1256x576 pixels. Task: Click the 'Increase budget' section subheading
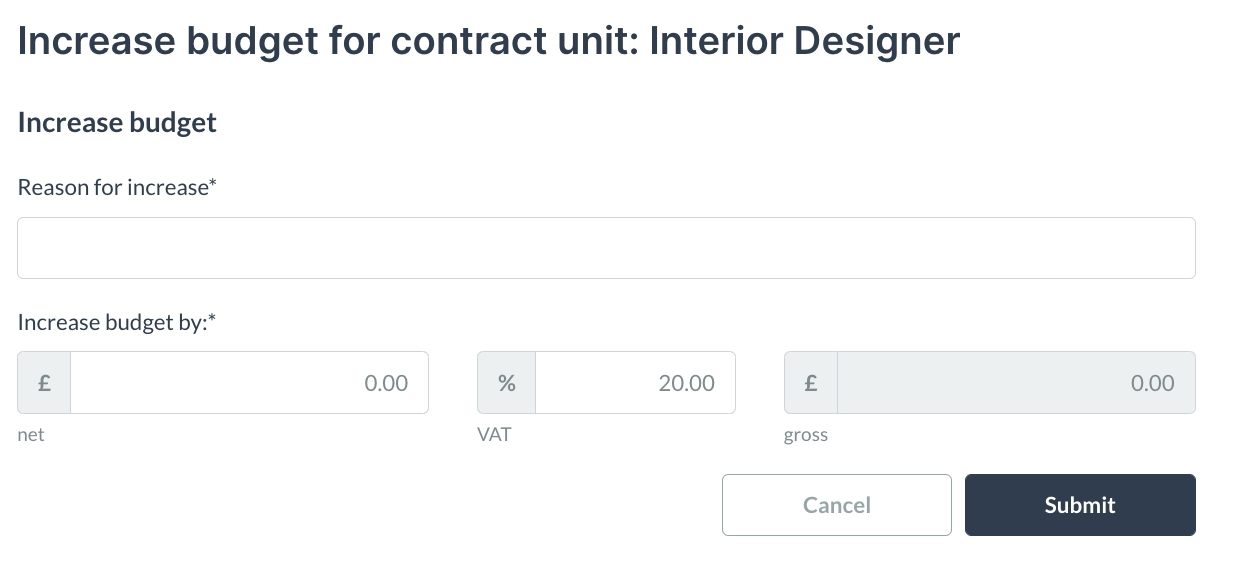click(x=117, y=123)
